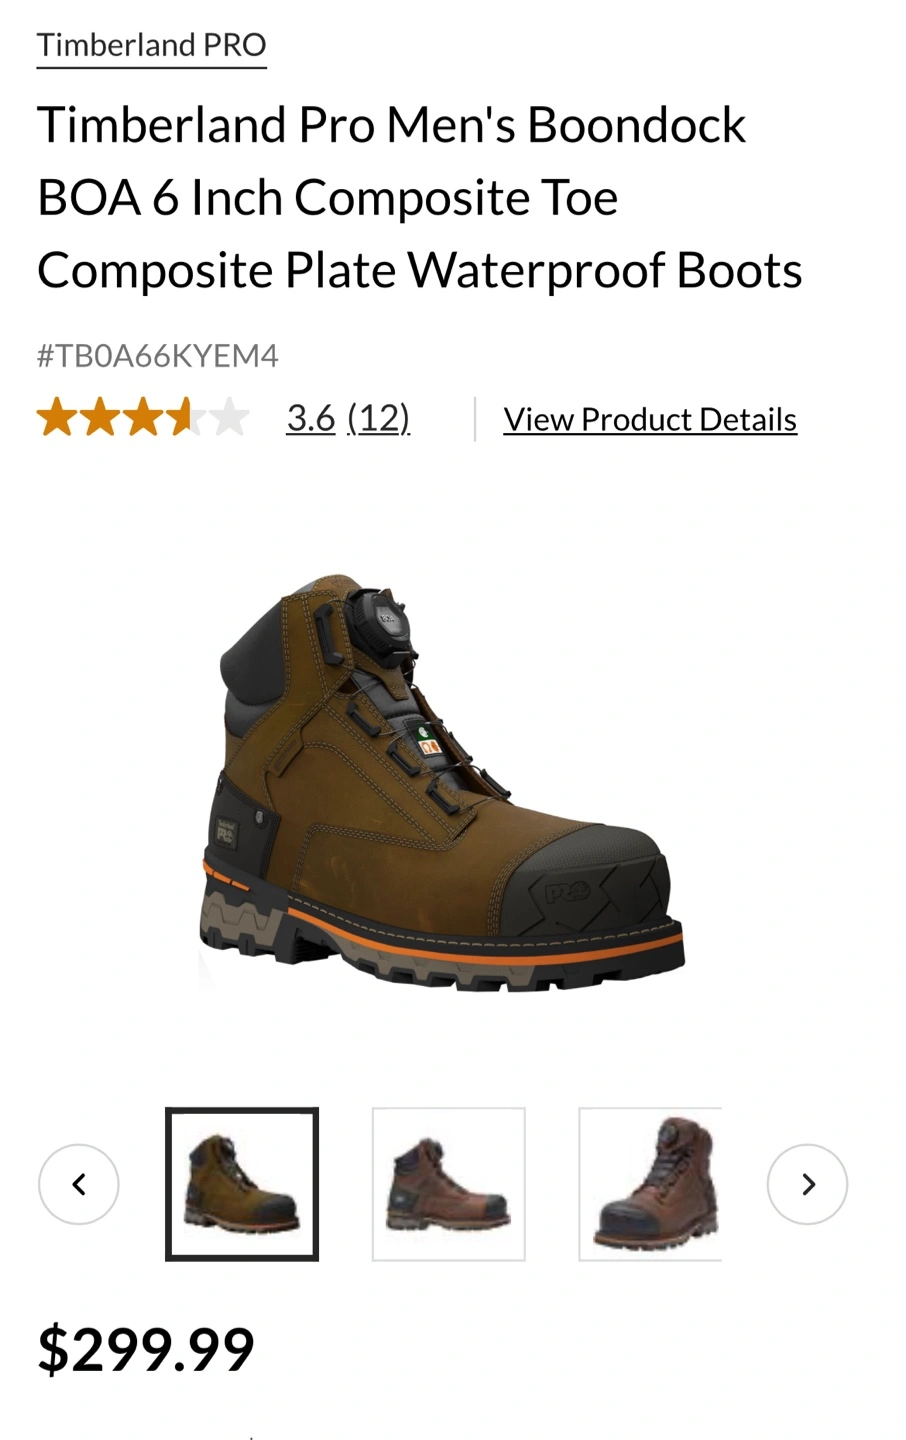906x1440 pixels.
Task: Select the third reddish-brown boot thumbnail
Action: click(x=650, y=1184)
